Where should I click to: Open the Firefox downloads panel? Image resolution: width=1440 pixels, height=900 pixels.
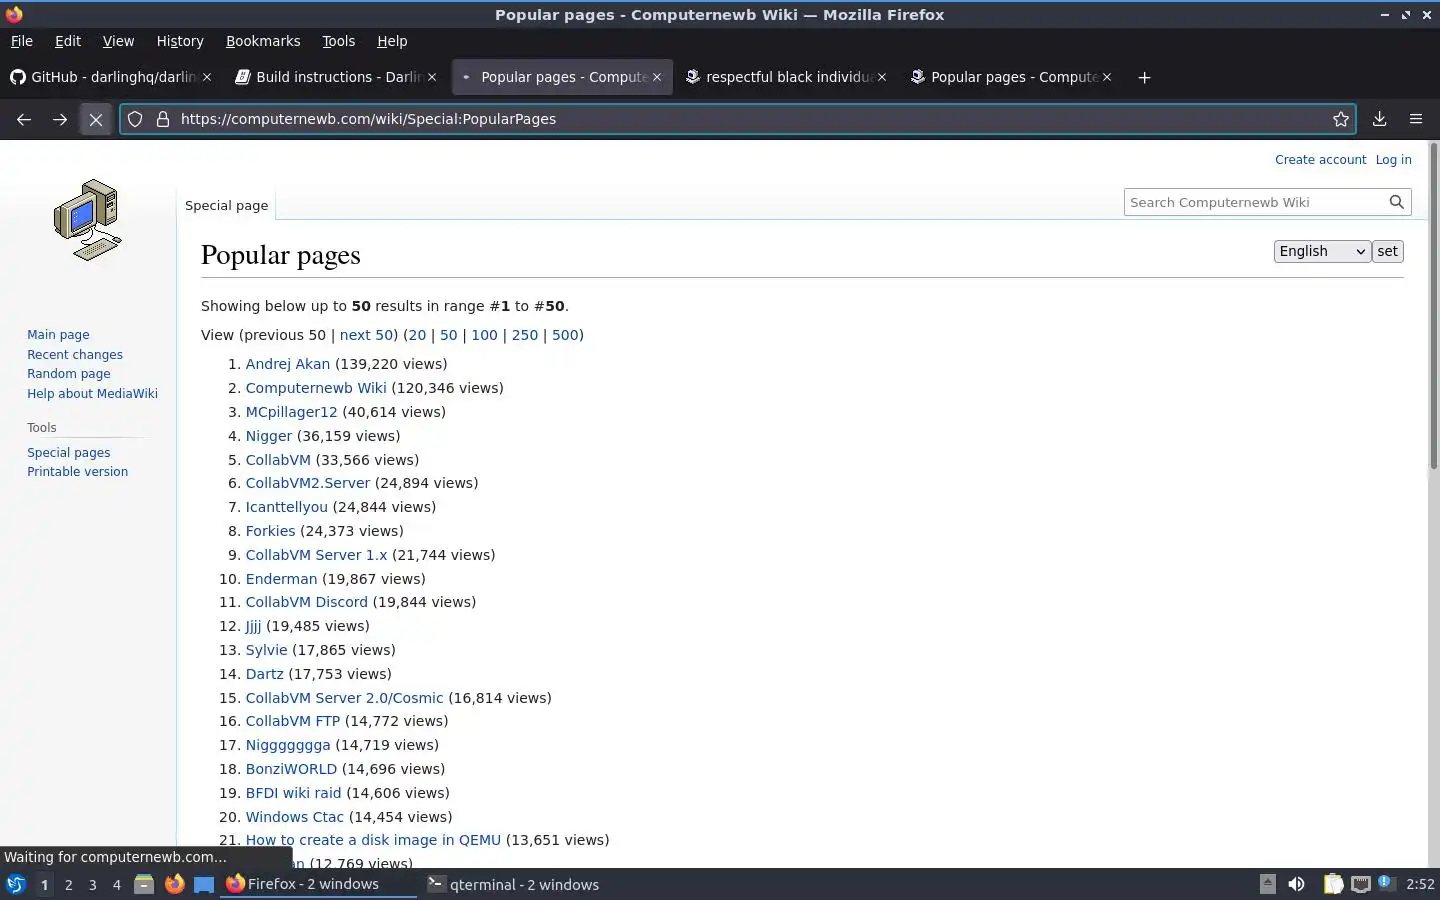click(x=1379, y=119)
